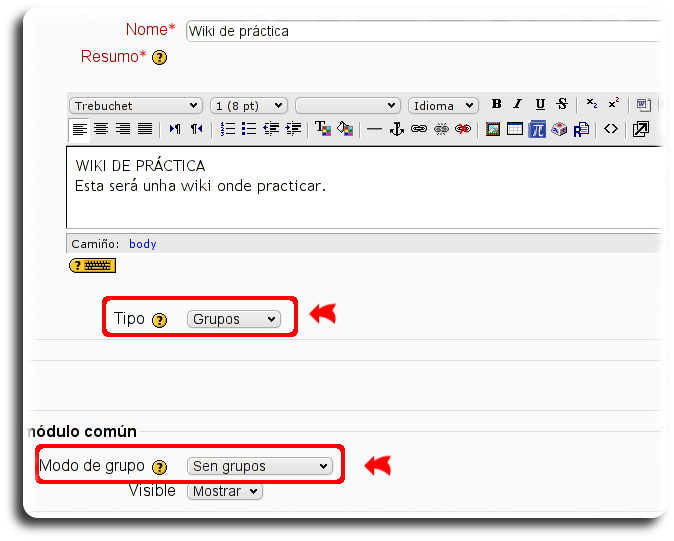This screenshot has width=674, height=541.
Task: Insert a web link
Action: coord(419,129)
